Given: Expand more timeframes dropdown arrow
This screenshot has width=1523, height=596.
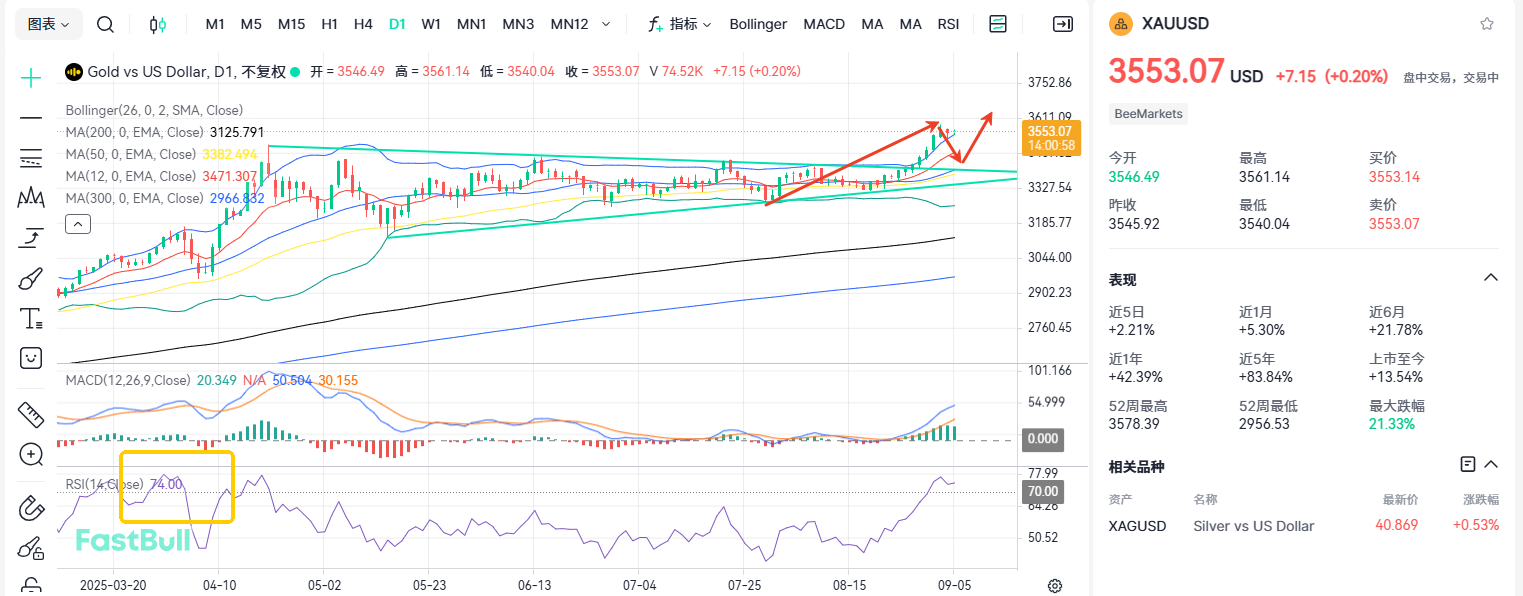Looking at the screenshot, I should tap(605, 24).
